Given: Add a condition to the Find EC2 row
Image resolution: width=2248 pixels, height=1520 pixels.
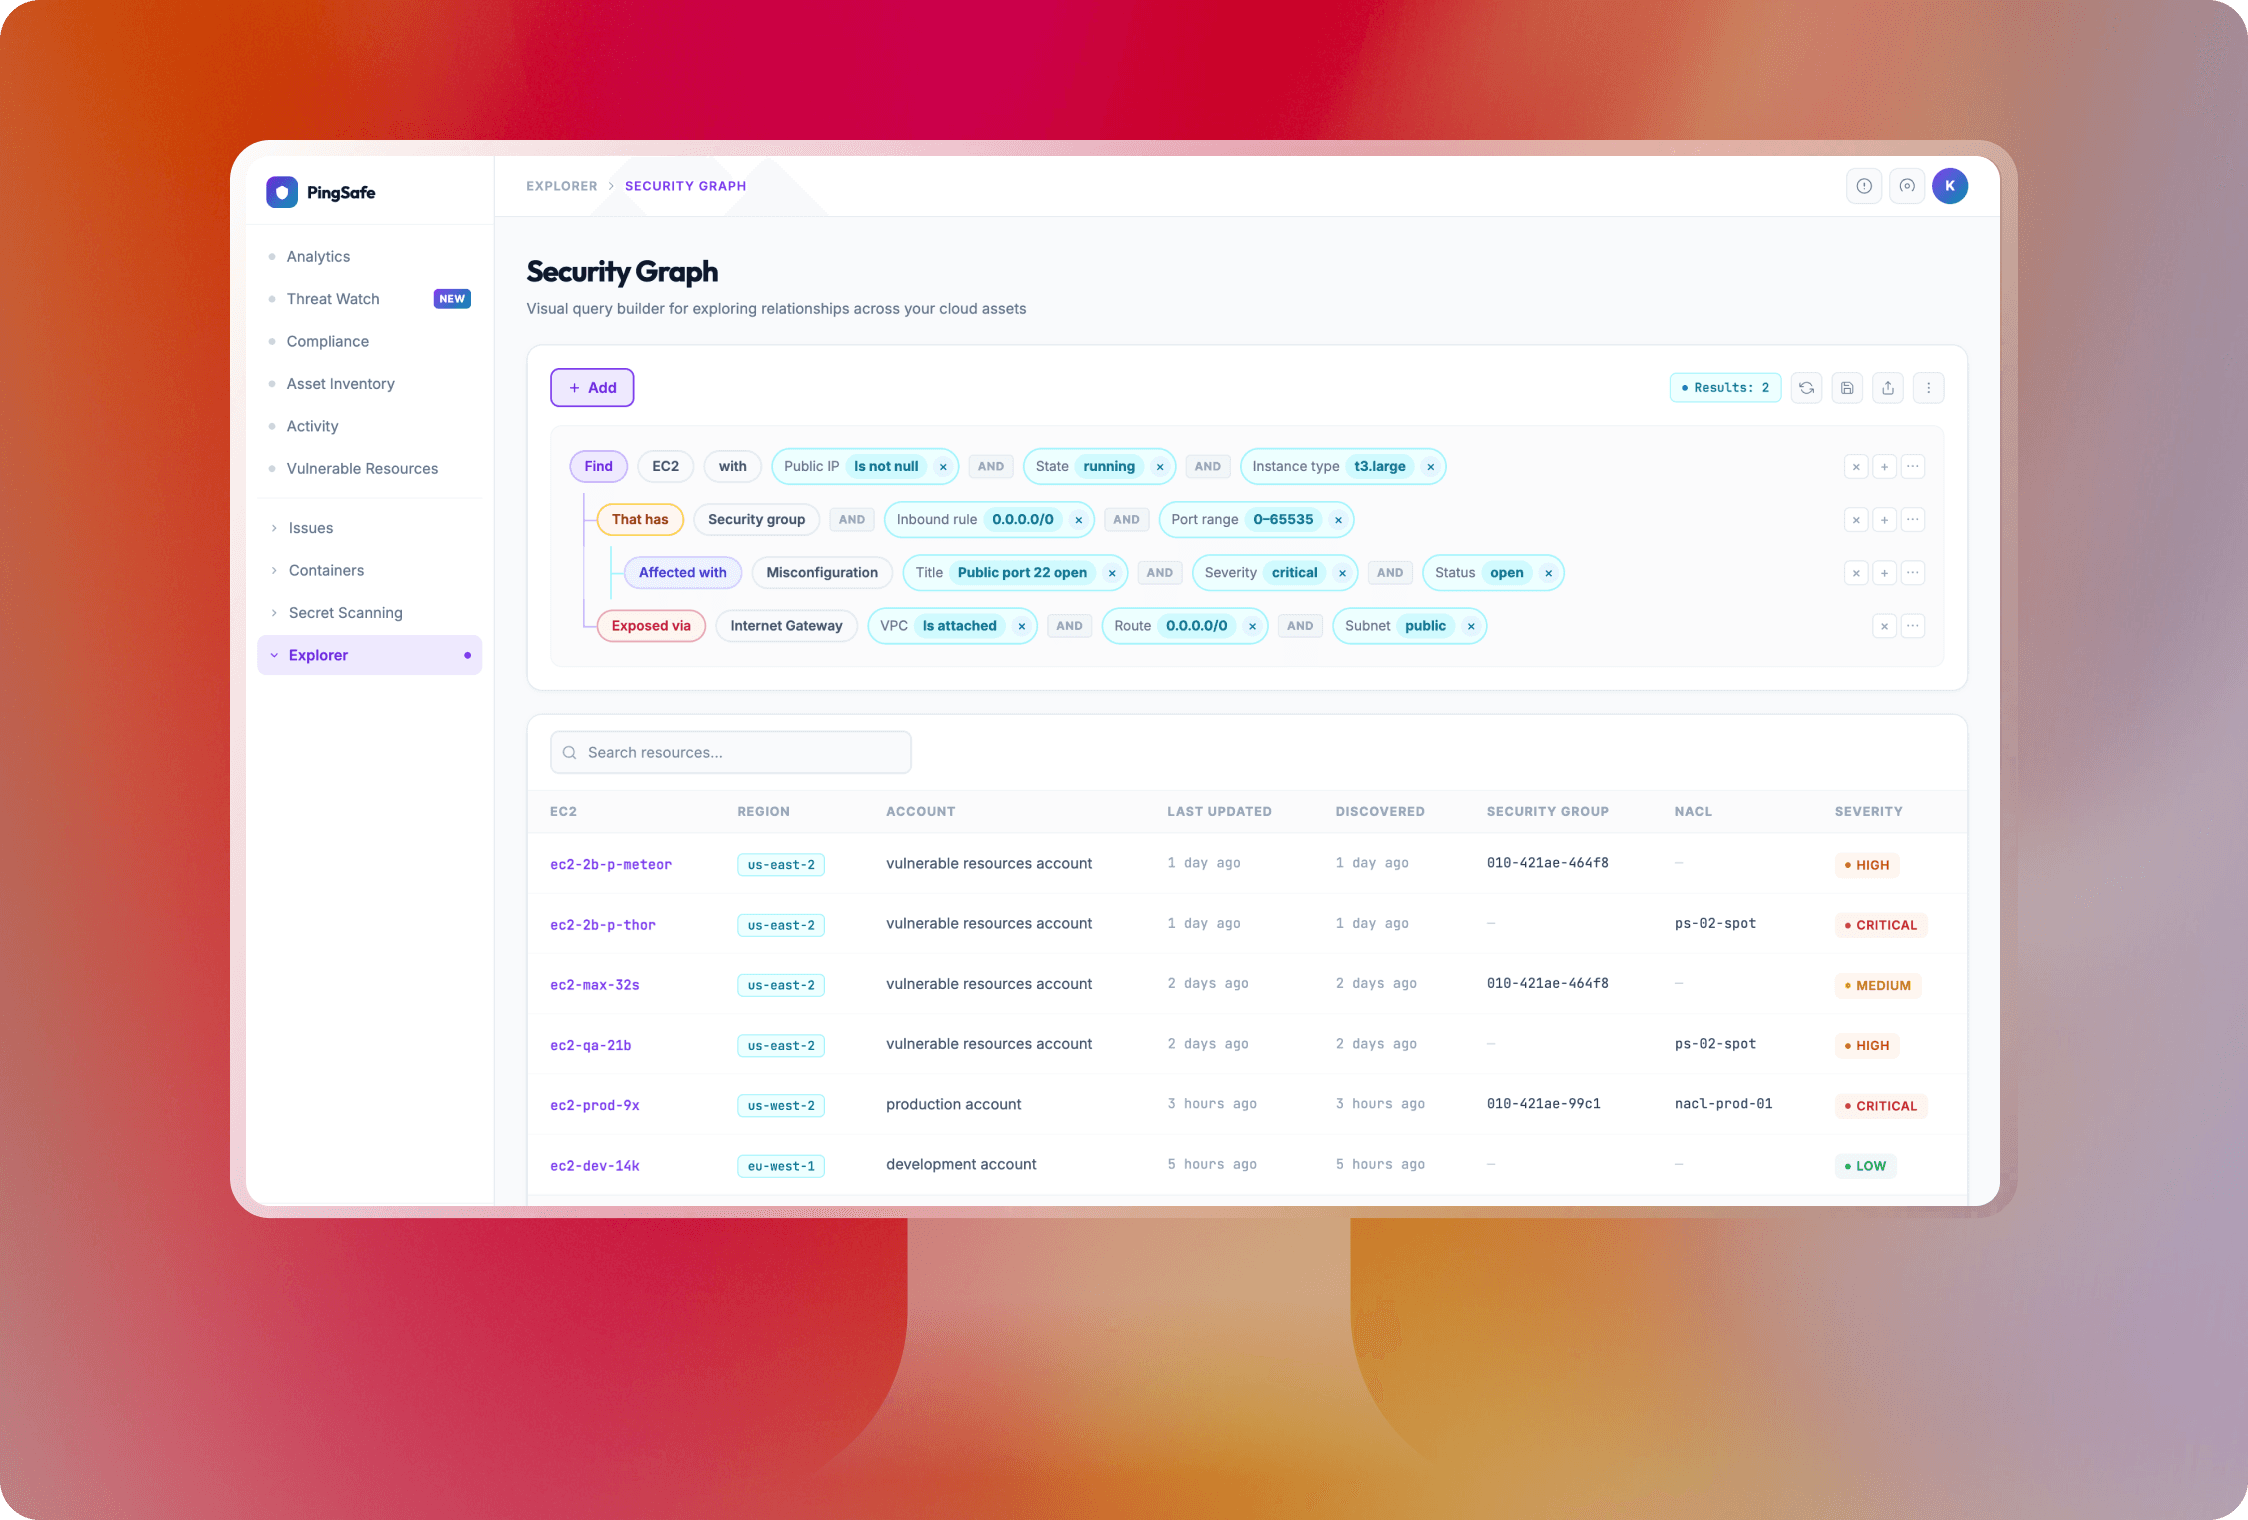Looking at the screenshot, I should pos(1884,467).
